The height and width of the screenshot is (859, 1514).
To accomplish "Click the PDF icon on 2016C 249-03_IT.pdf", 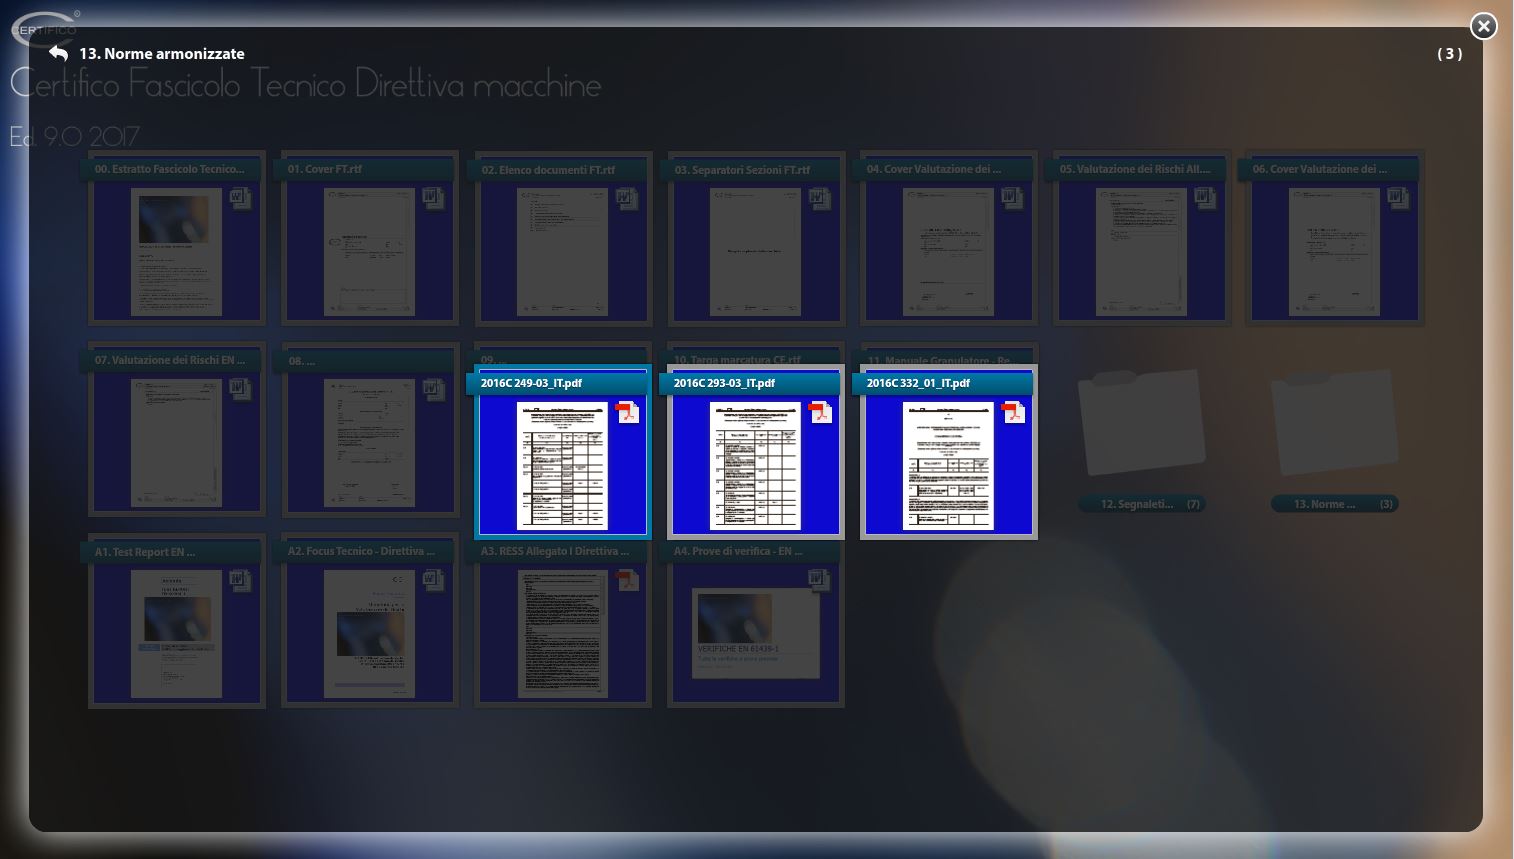I will tap(627, 412).
